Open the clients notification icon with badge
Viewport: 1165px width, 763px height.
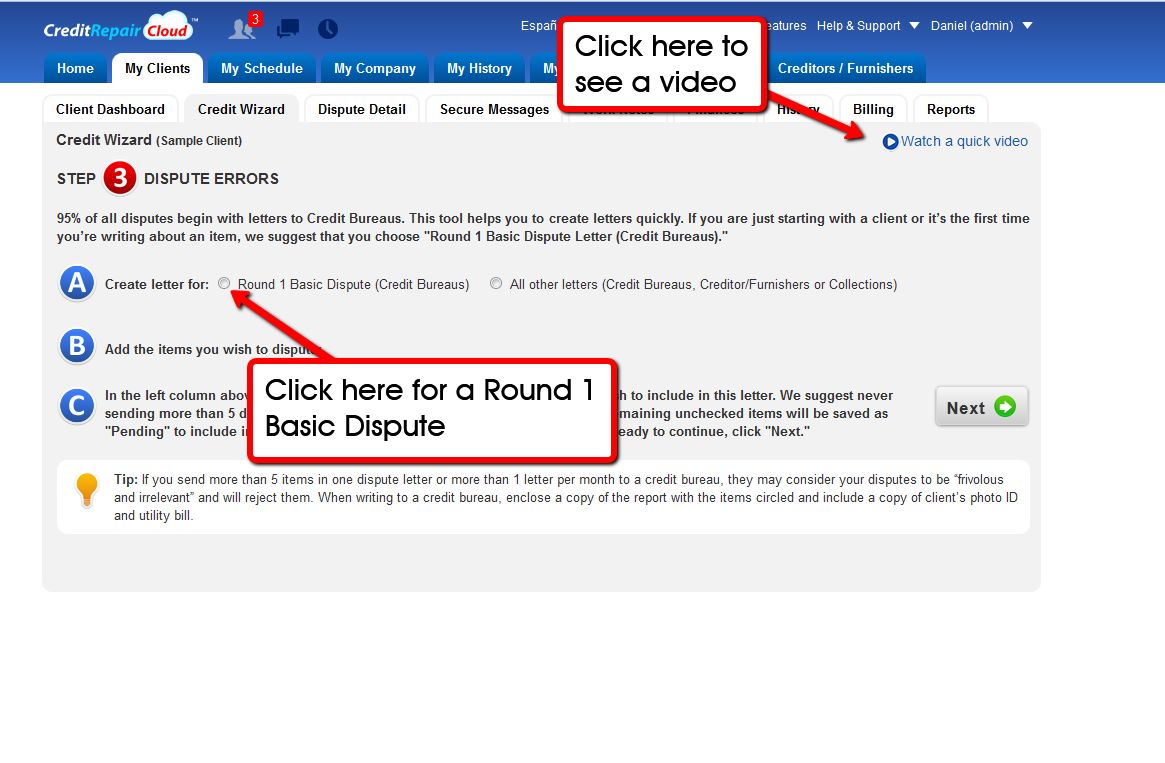pyautogui.click(x=244, y=27)
